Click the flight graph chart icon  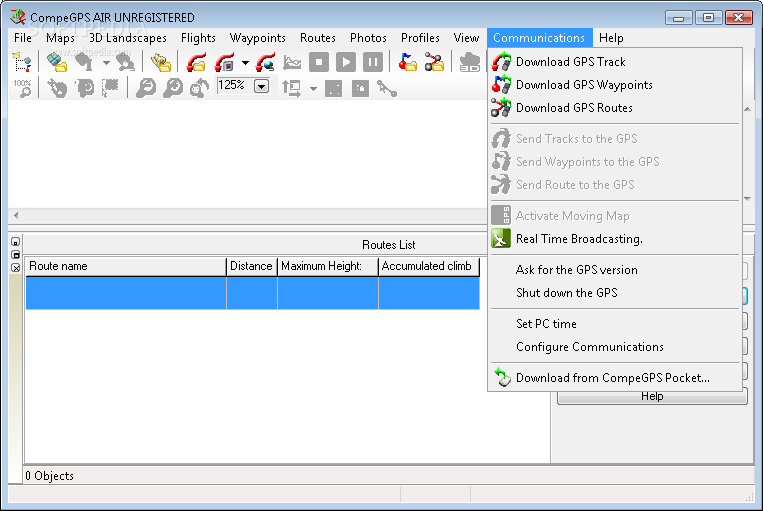(x=292, y=62)
